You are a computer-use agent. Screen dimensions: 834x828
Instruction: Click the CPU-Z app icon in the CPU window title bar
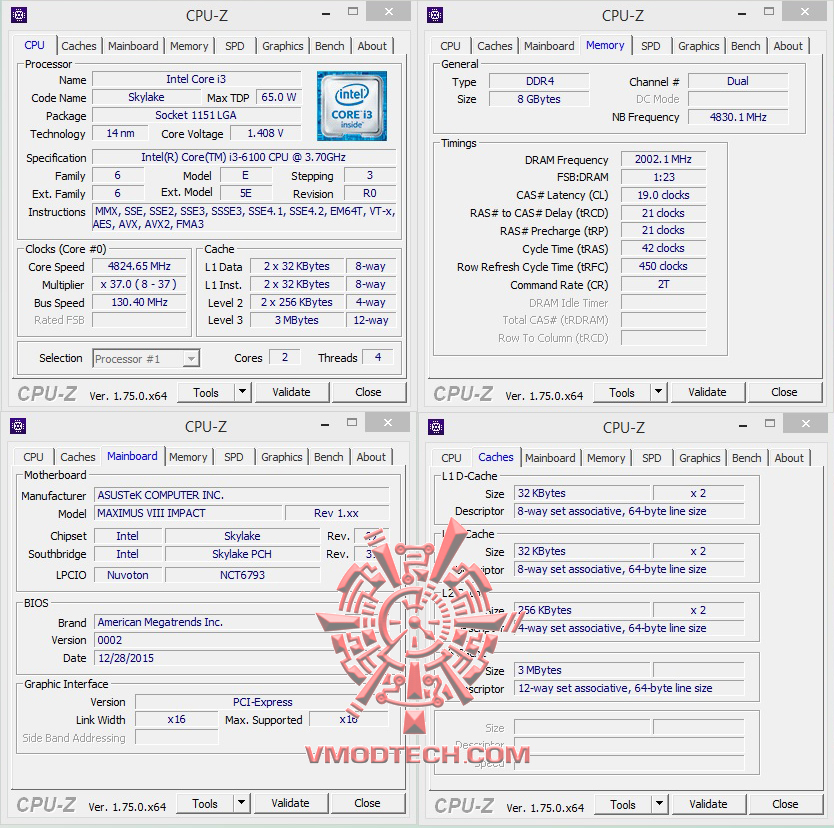click(x=19, y=15)
